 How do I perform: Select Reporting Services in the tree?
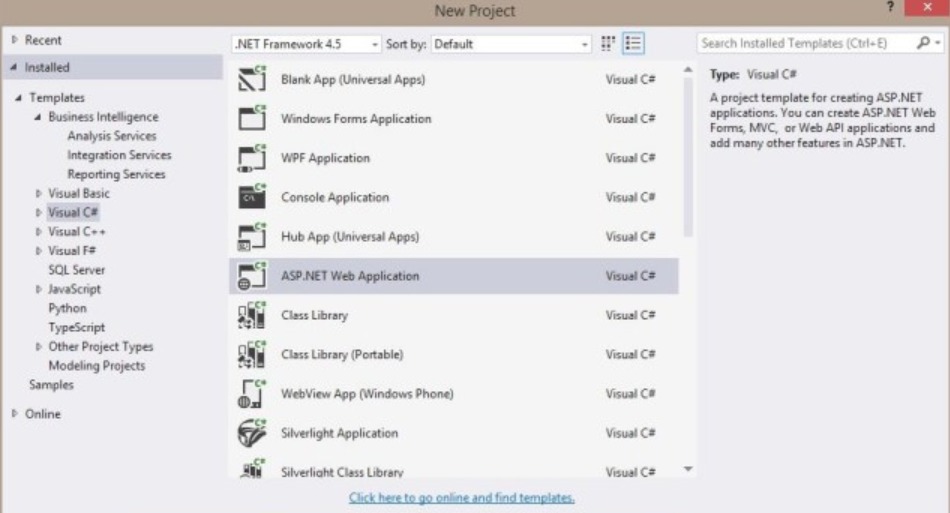point(116,174)
